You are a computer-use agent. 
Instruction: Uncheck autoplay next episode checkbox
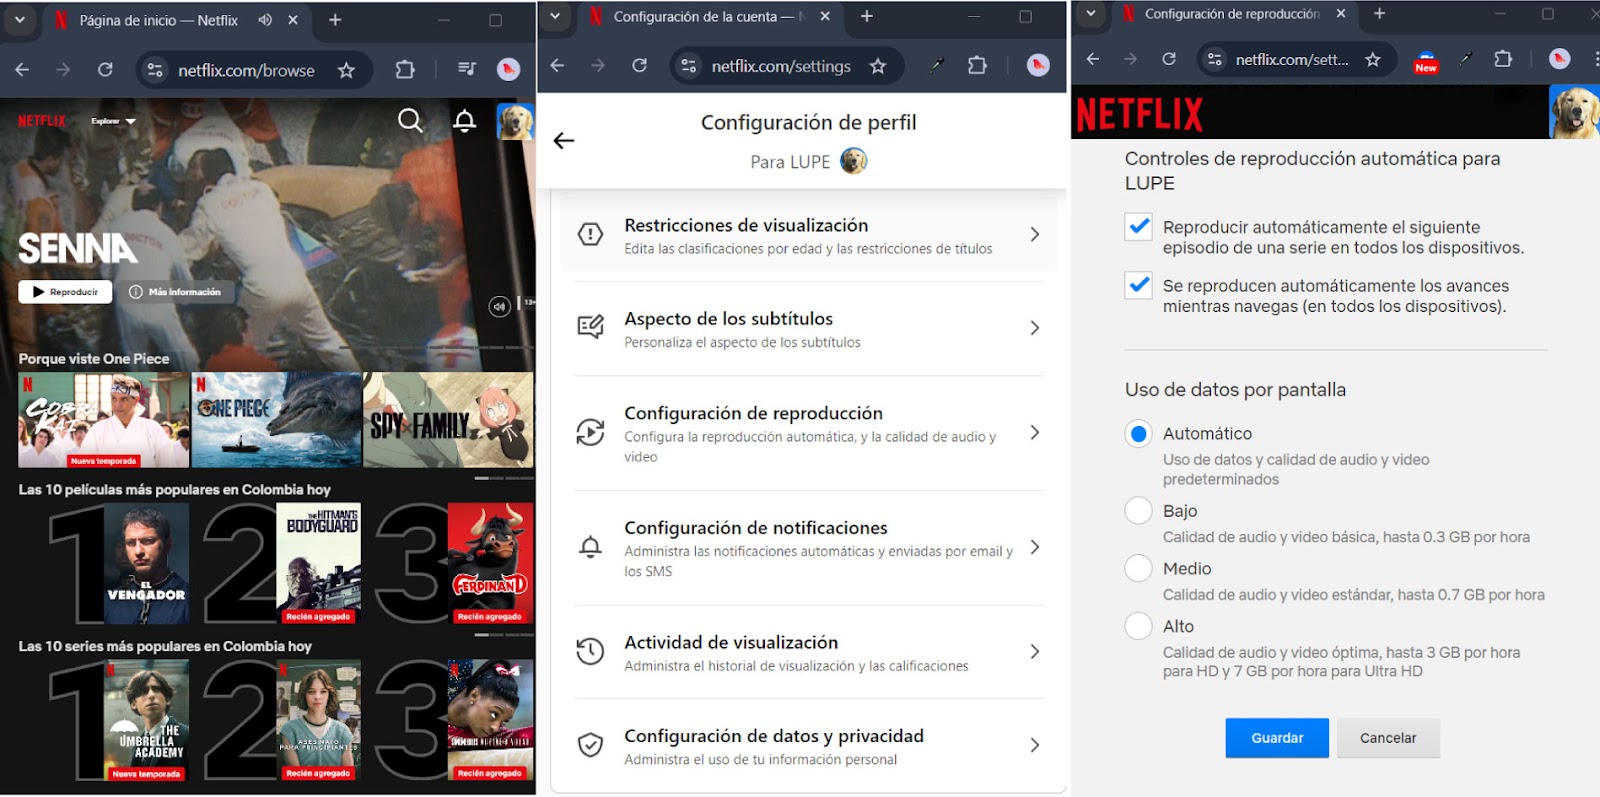click(x=1139, y=227)
